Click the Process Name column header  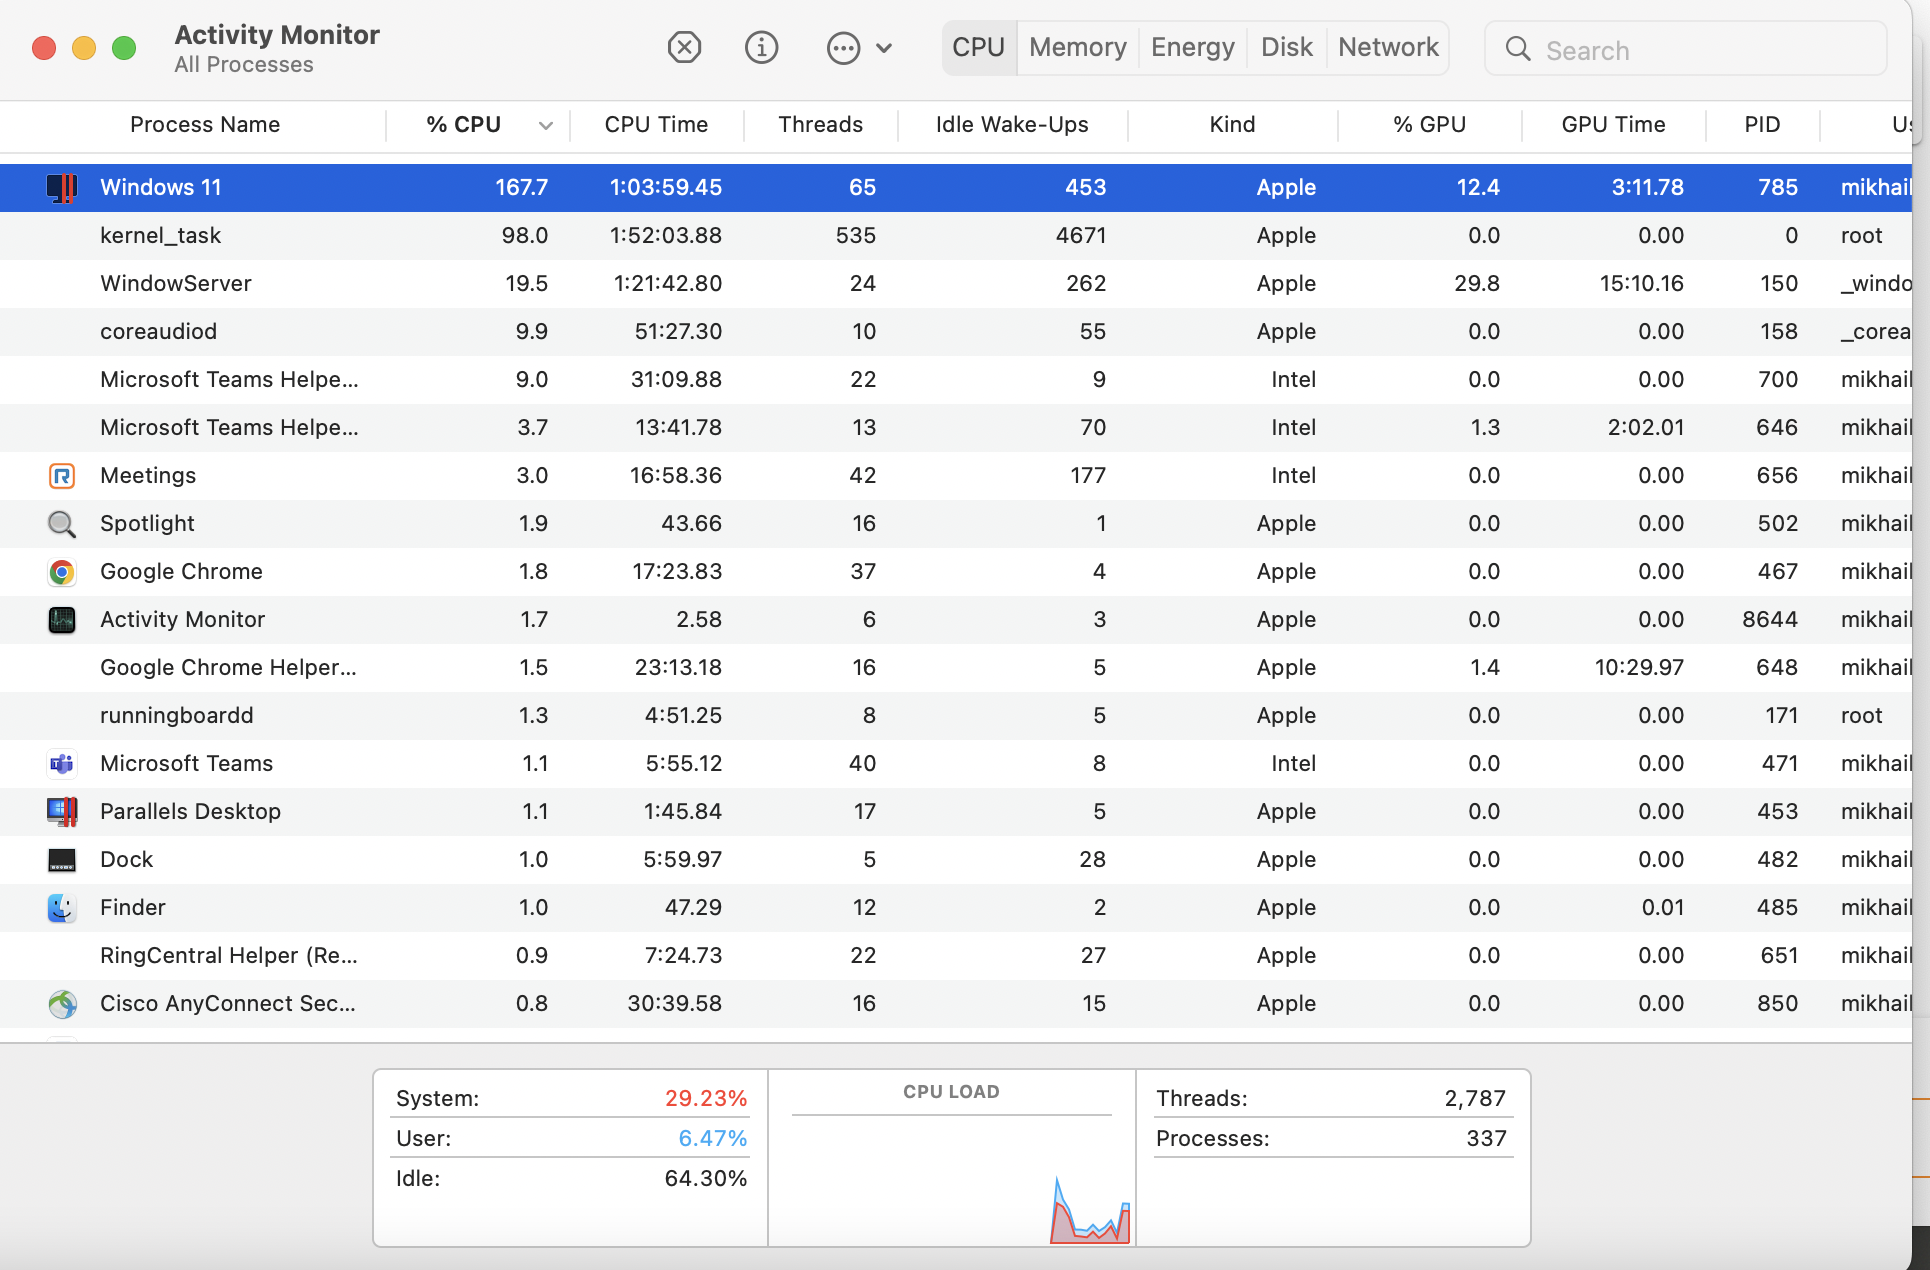coord(205,125)
